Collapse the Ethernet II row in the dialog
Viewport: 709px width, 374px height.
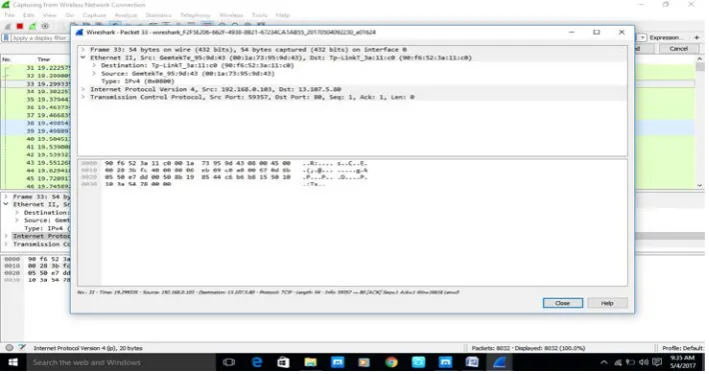click(x=83, y=58)
